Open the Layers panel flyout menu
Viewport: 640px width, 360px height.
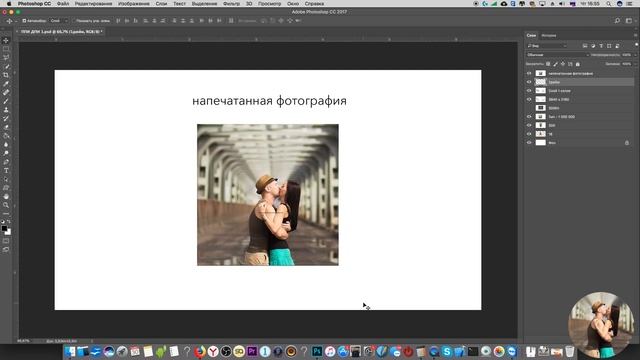coord(636,36)
